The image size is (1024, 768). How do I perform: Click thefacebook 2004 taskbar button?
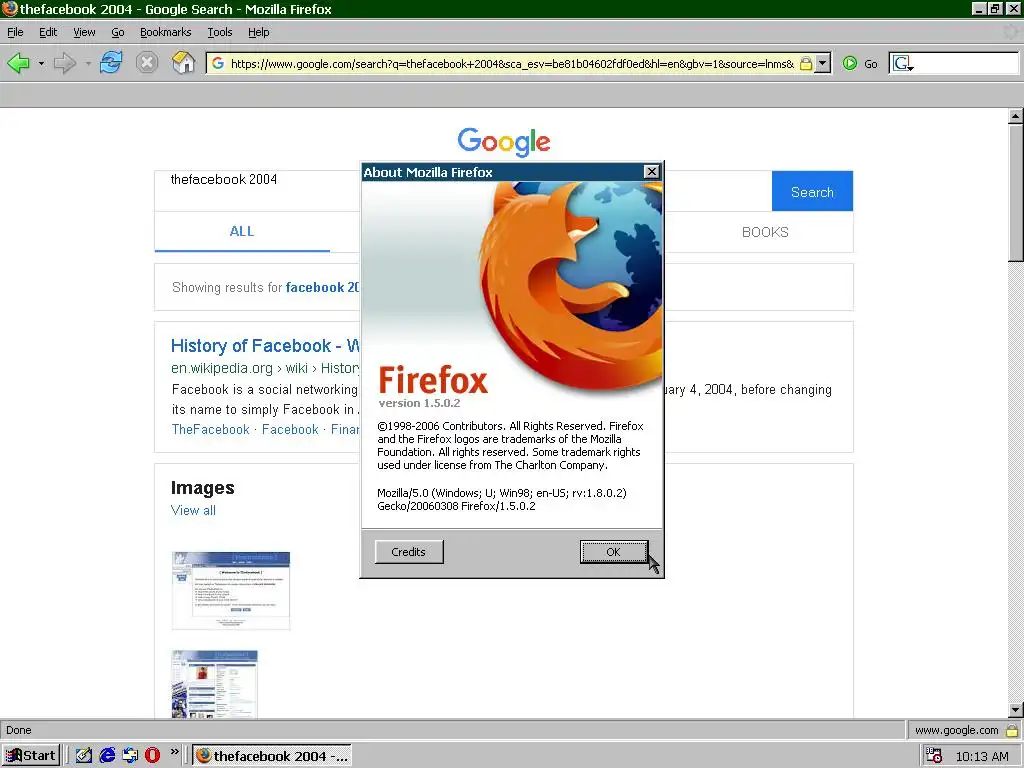(x=272, y=756)
